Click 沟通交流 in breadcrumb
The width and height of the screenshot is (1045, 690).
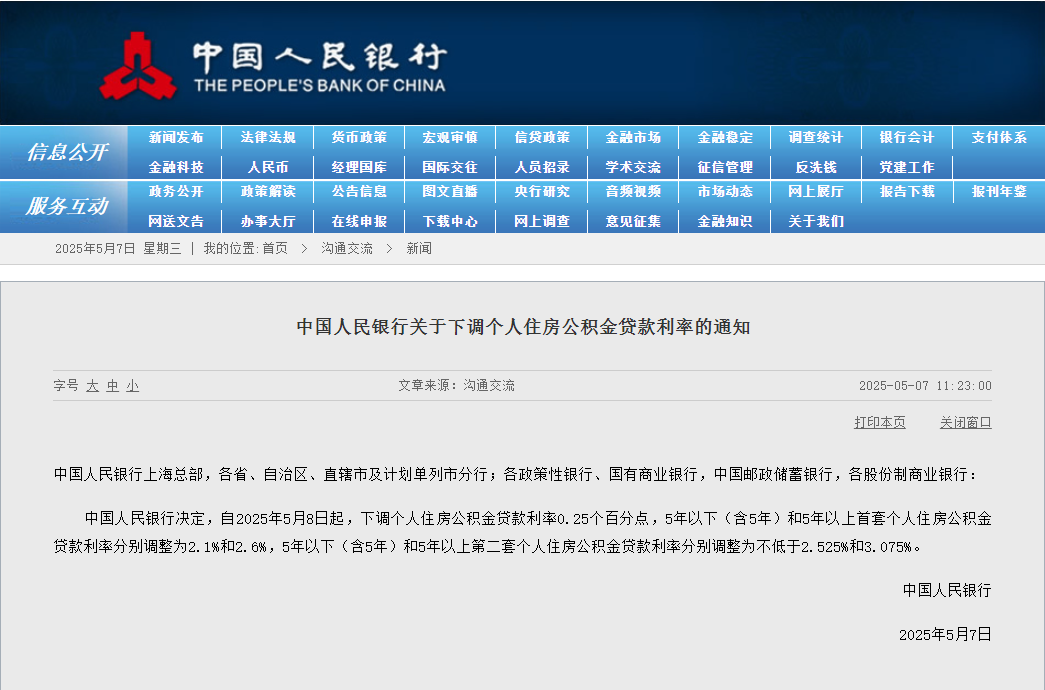347,249
